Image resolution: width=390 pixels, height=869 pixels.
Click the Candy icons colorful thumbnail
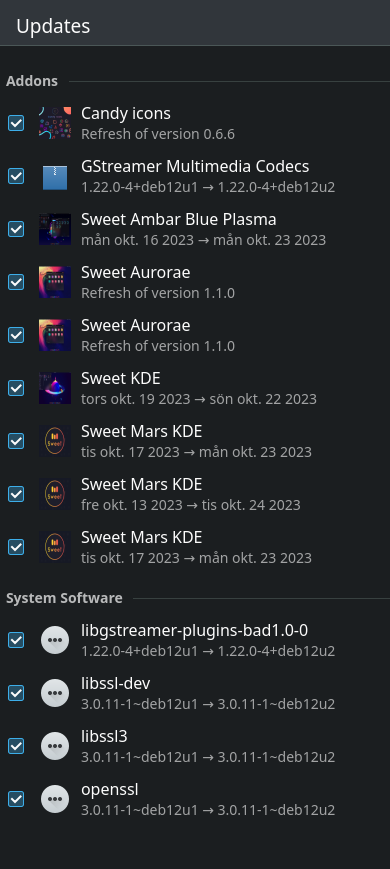point(55,123)
